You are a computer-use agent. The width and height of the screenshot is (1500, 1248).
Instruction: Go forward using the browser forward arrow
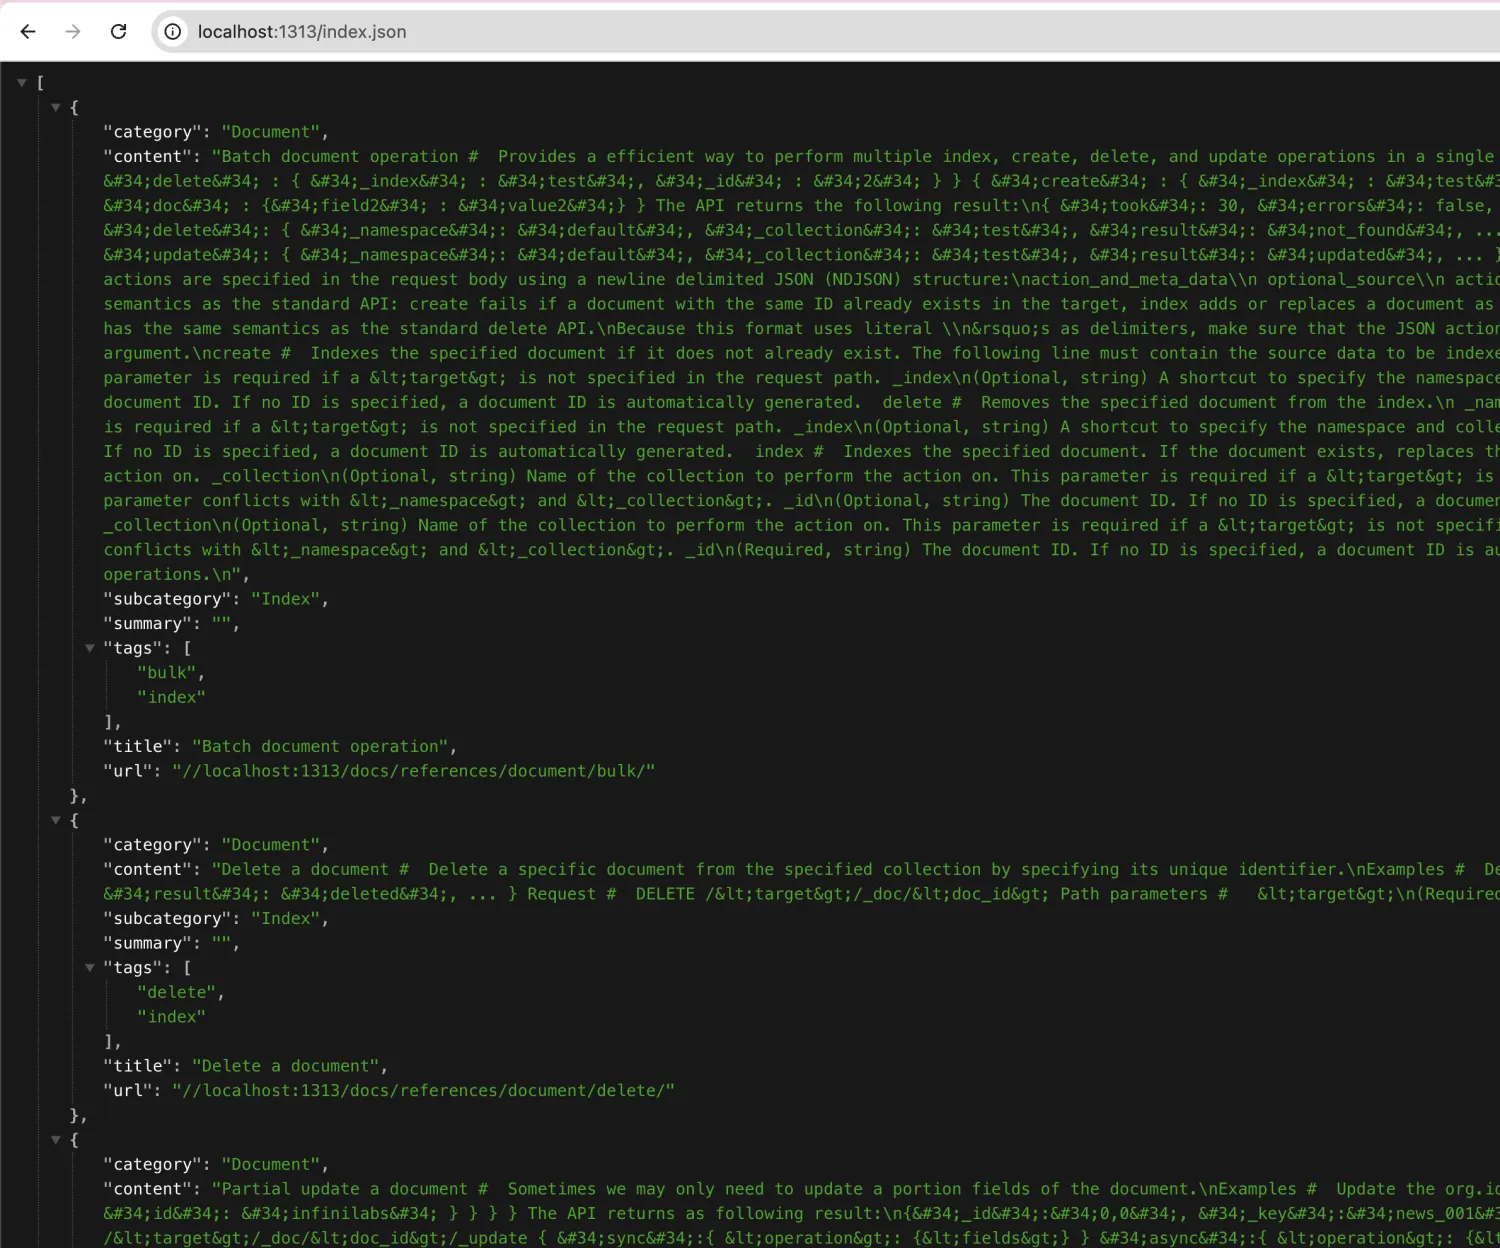coord(73,32)
